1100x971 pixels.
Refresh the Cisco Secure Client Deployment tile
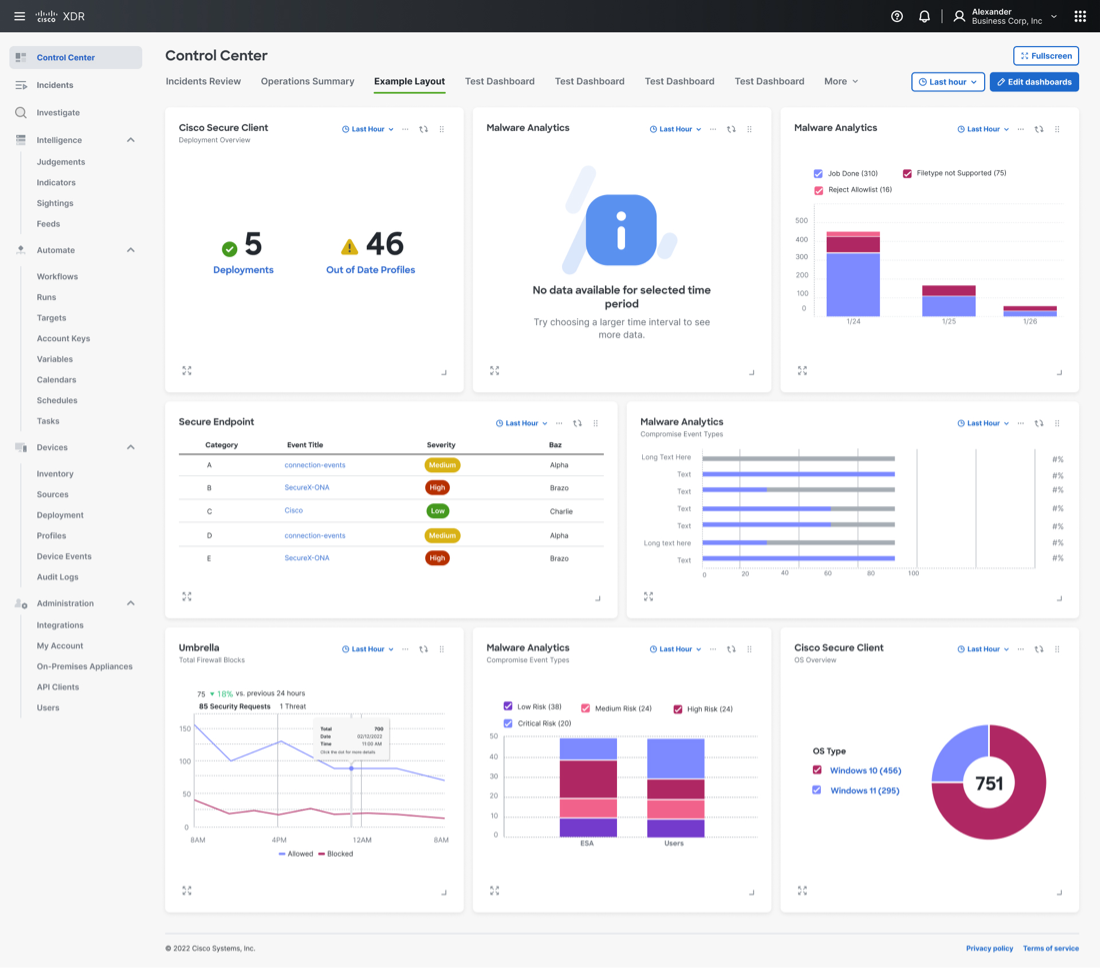pos(423,129)
